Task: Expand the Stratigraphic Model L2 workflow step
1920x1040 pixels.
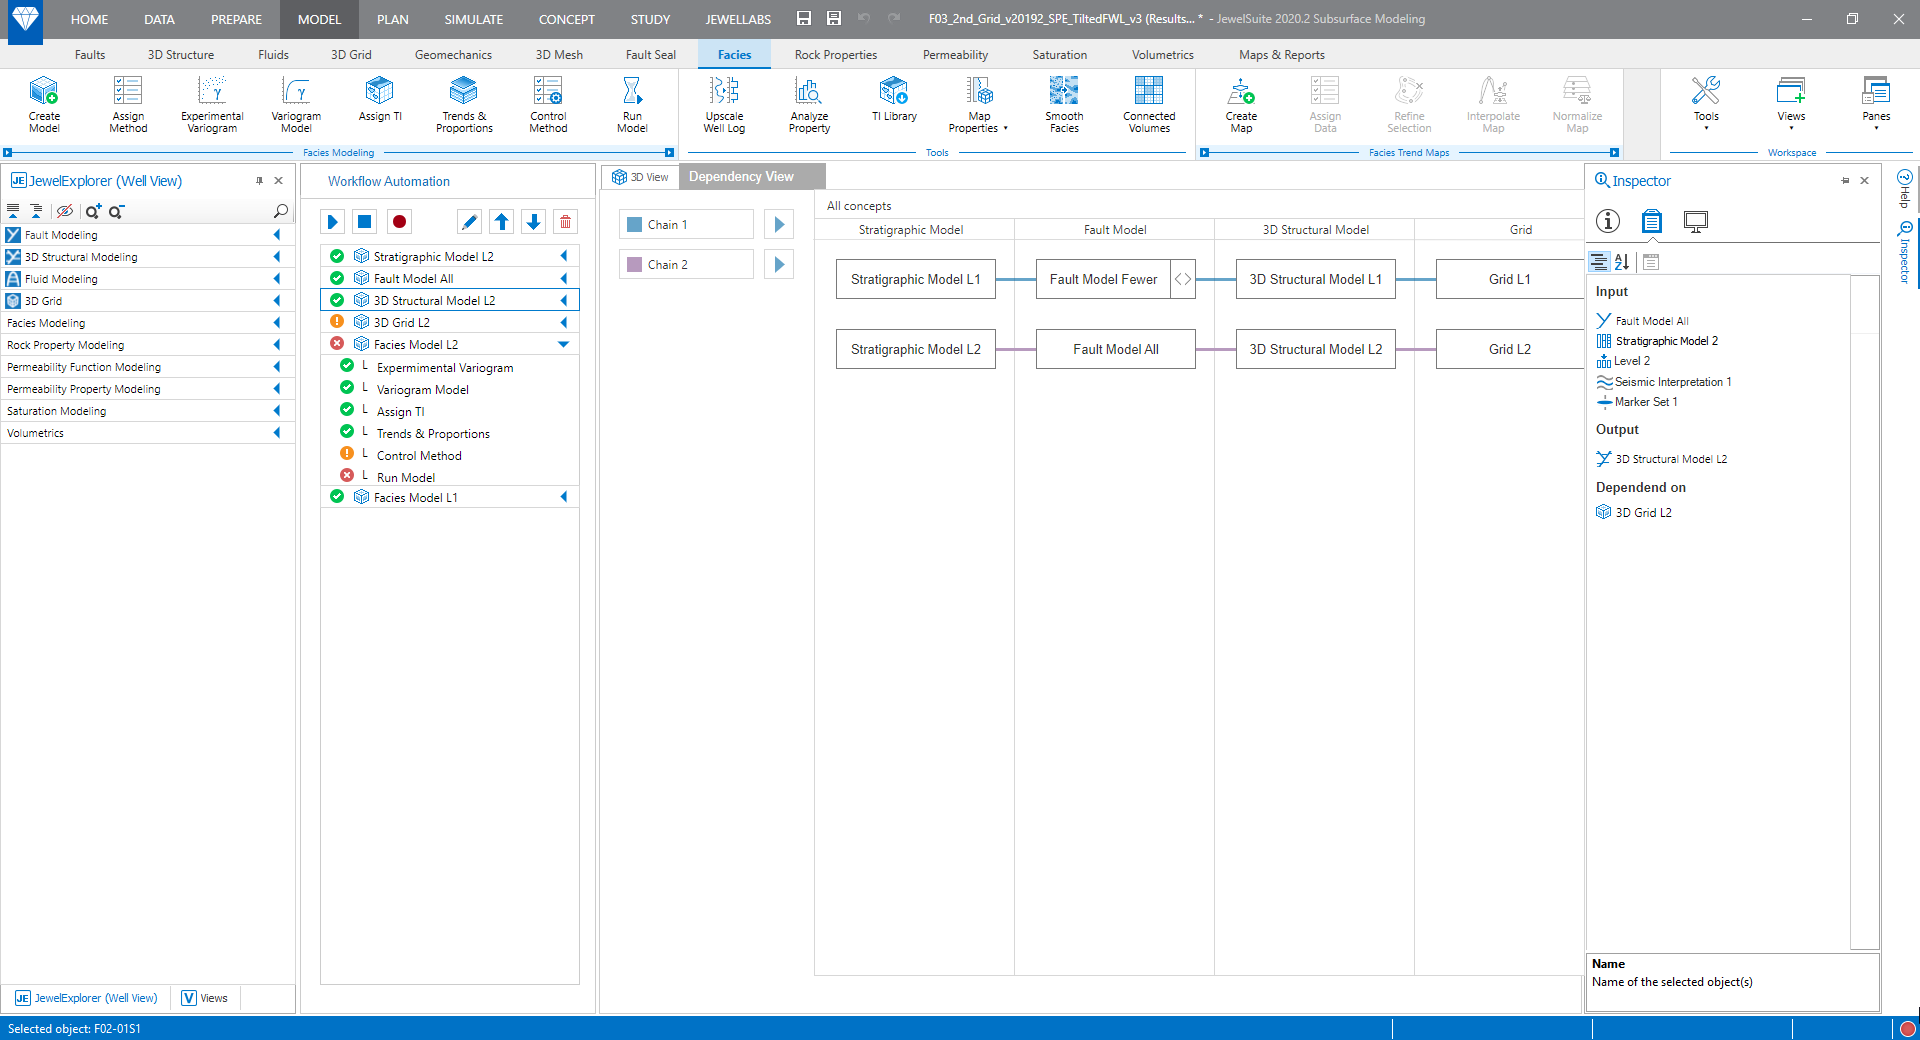Action: pyautogui.click(x=564, y=256)
